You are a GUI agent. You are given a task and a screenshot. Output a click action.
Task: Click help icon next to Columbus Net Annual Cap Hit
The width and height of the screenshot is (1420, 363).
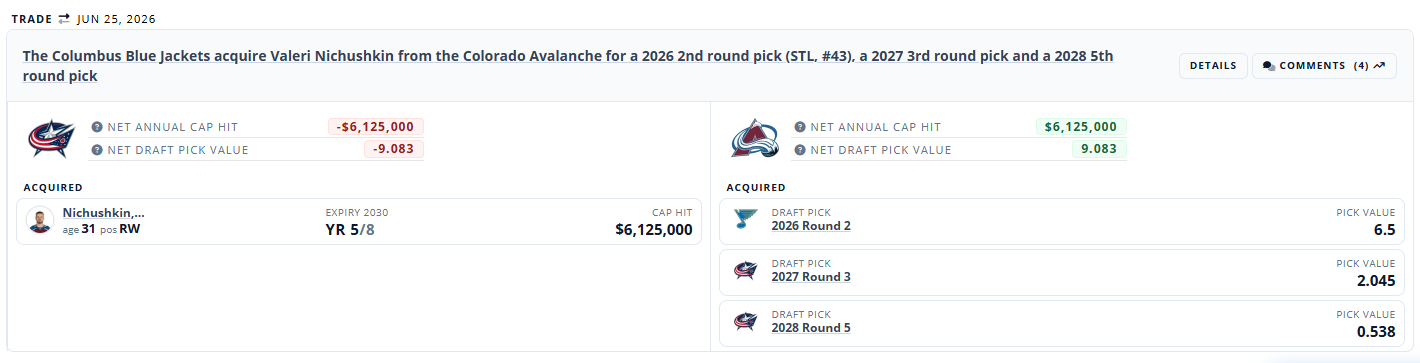(x=97, y=127)
